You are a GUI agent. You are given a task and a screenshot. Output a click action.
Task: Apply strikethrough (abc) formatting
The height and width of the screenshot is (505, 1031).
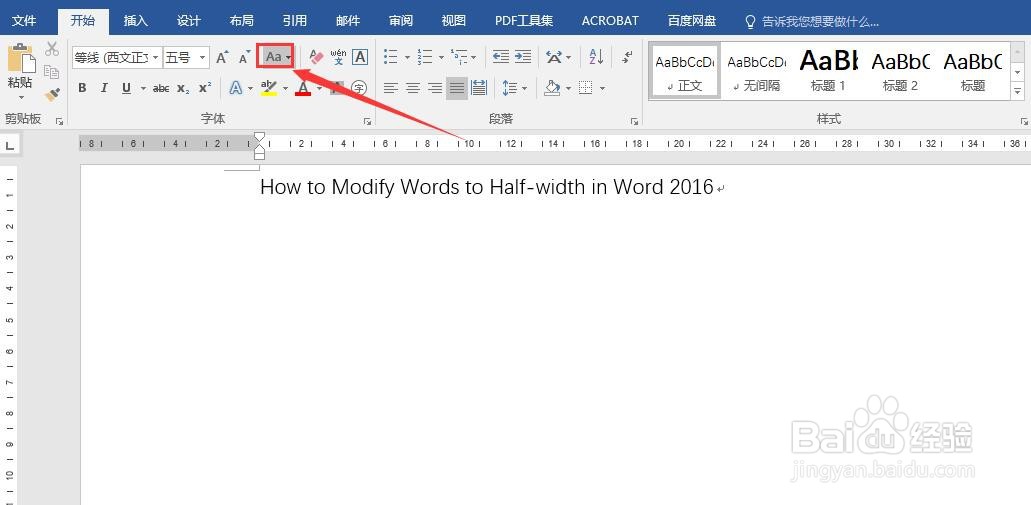(161, 88)
